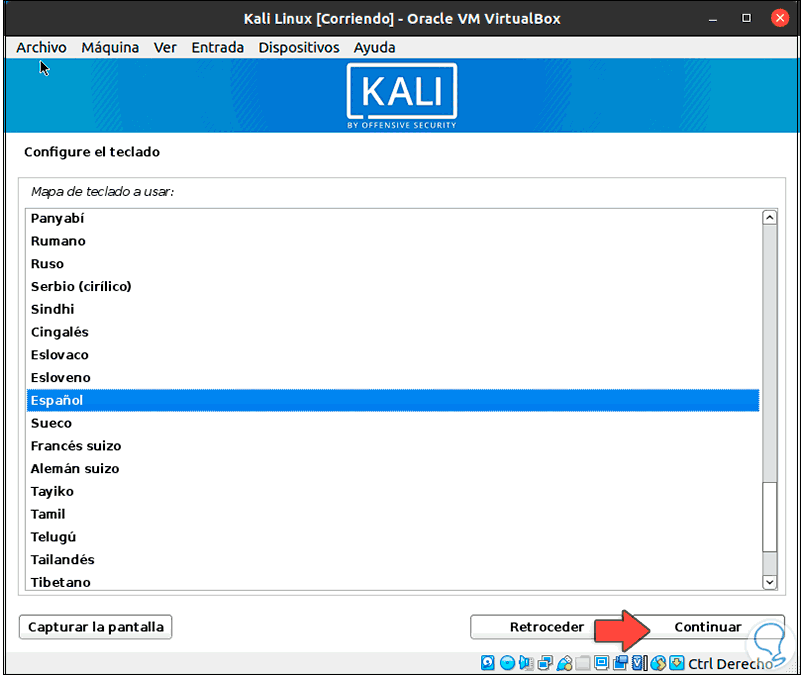Click the hard disk activity status icon
Screen dimensions: 804x675
coord(488,663)
